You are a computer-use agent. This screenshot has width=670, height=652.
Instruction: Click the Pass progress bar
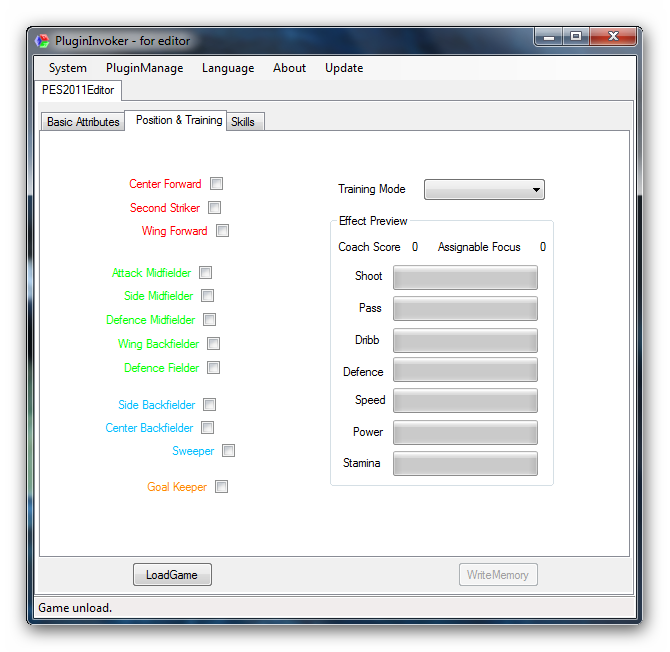point(465,308)
